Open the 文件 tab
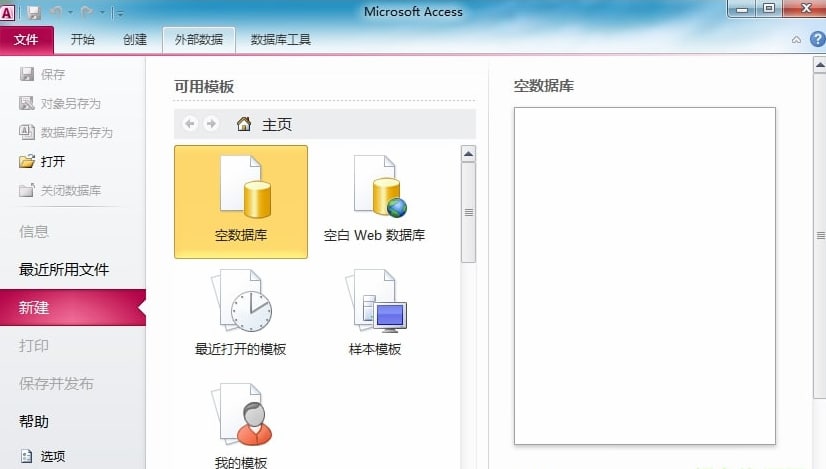 point(26,40)
